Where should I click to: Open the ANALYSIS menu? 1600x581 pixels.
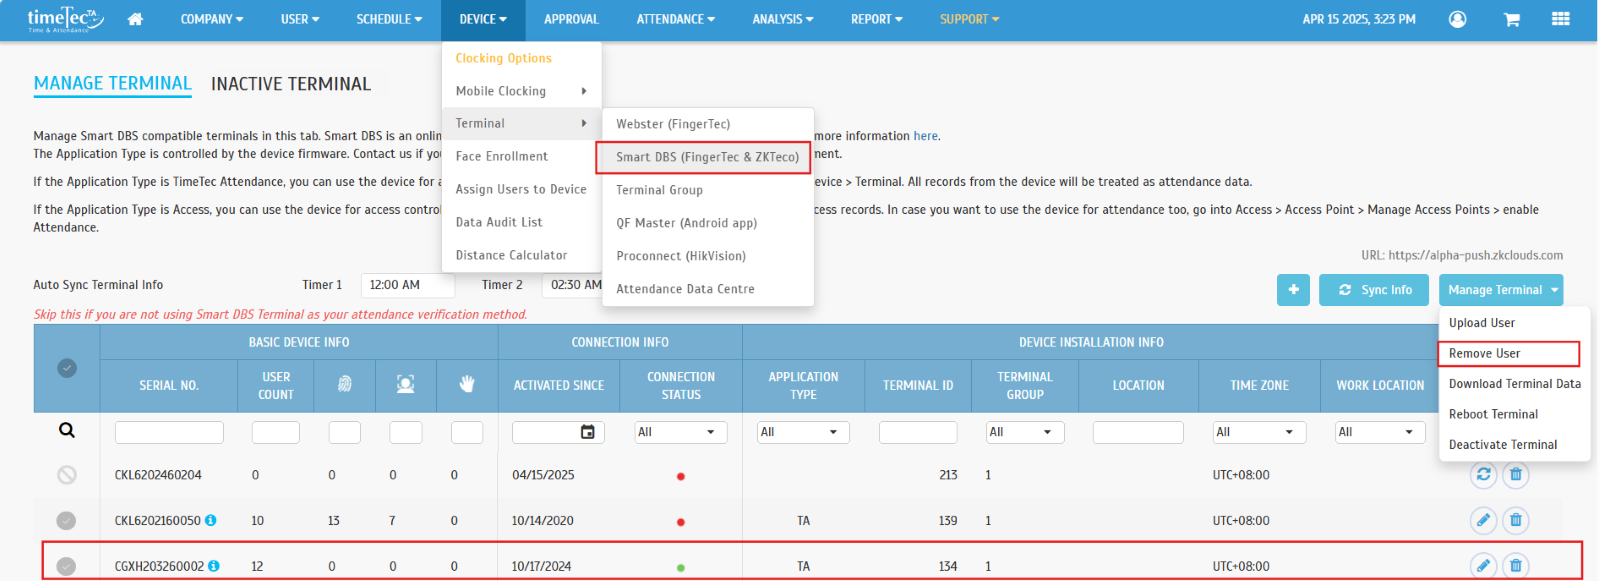coord(783,19)
